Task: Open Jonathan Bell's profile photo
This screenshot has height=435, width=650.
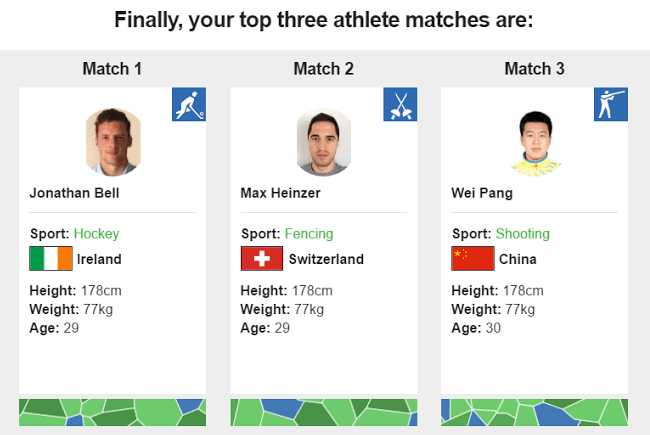Action: [113, 142]
